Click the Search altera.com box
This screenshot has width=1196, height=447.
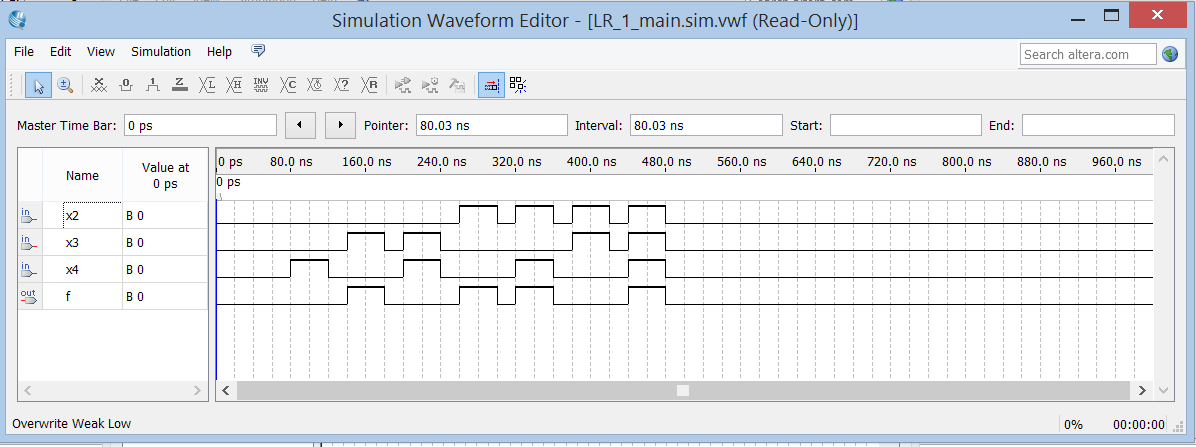(1088, 54)
